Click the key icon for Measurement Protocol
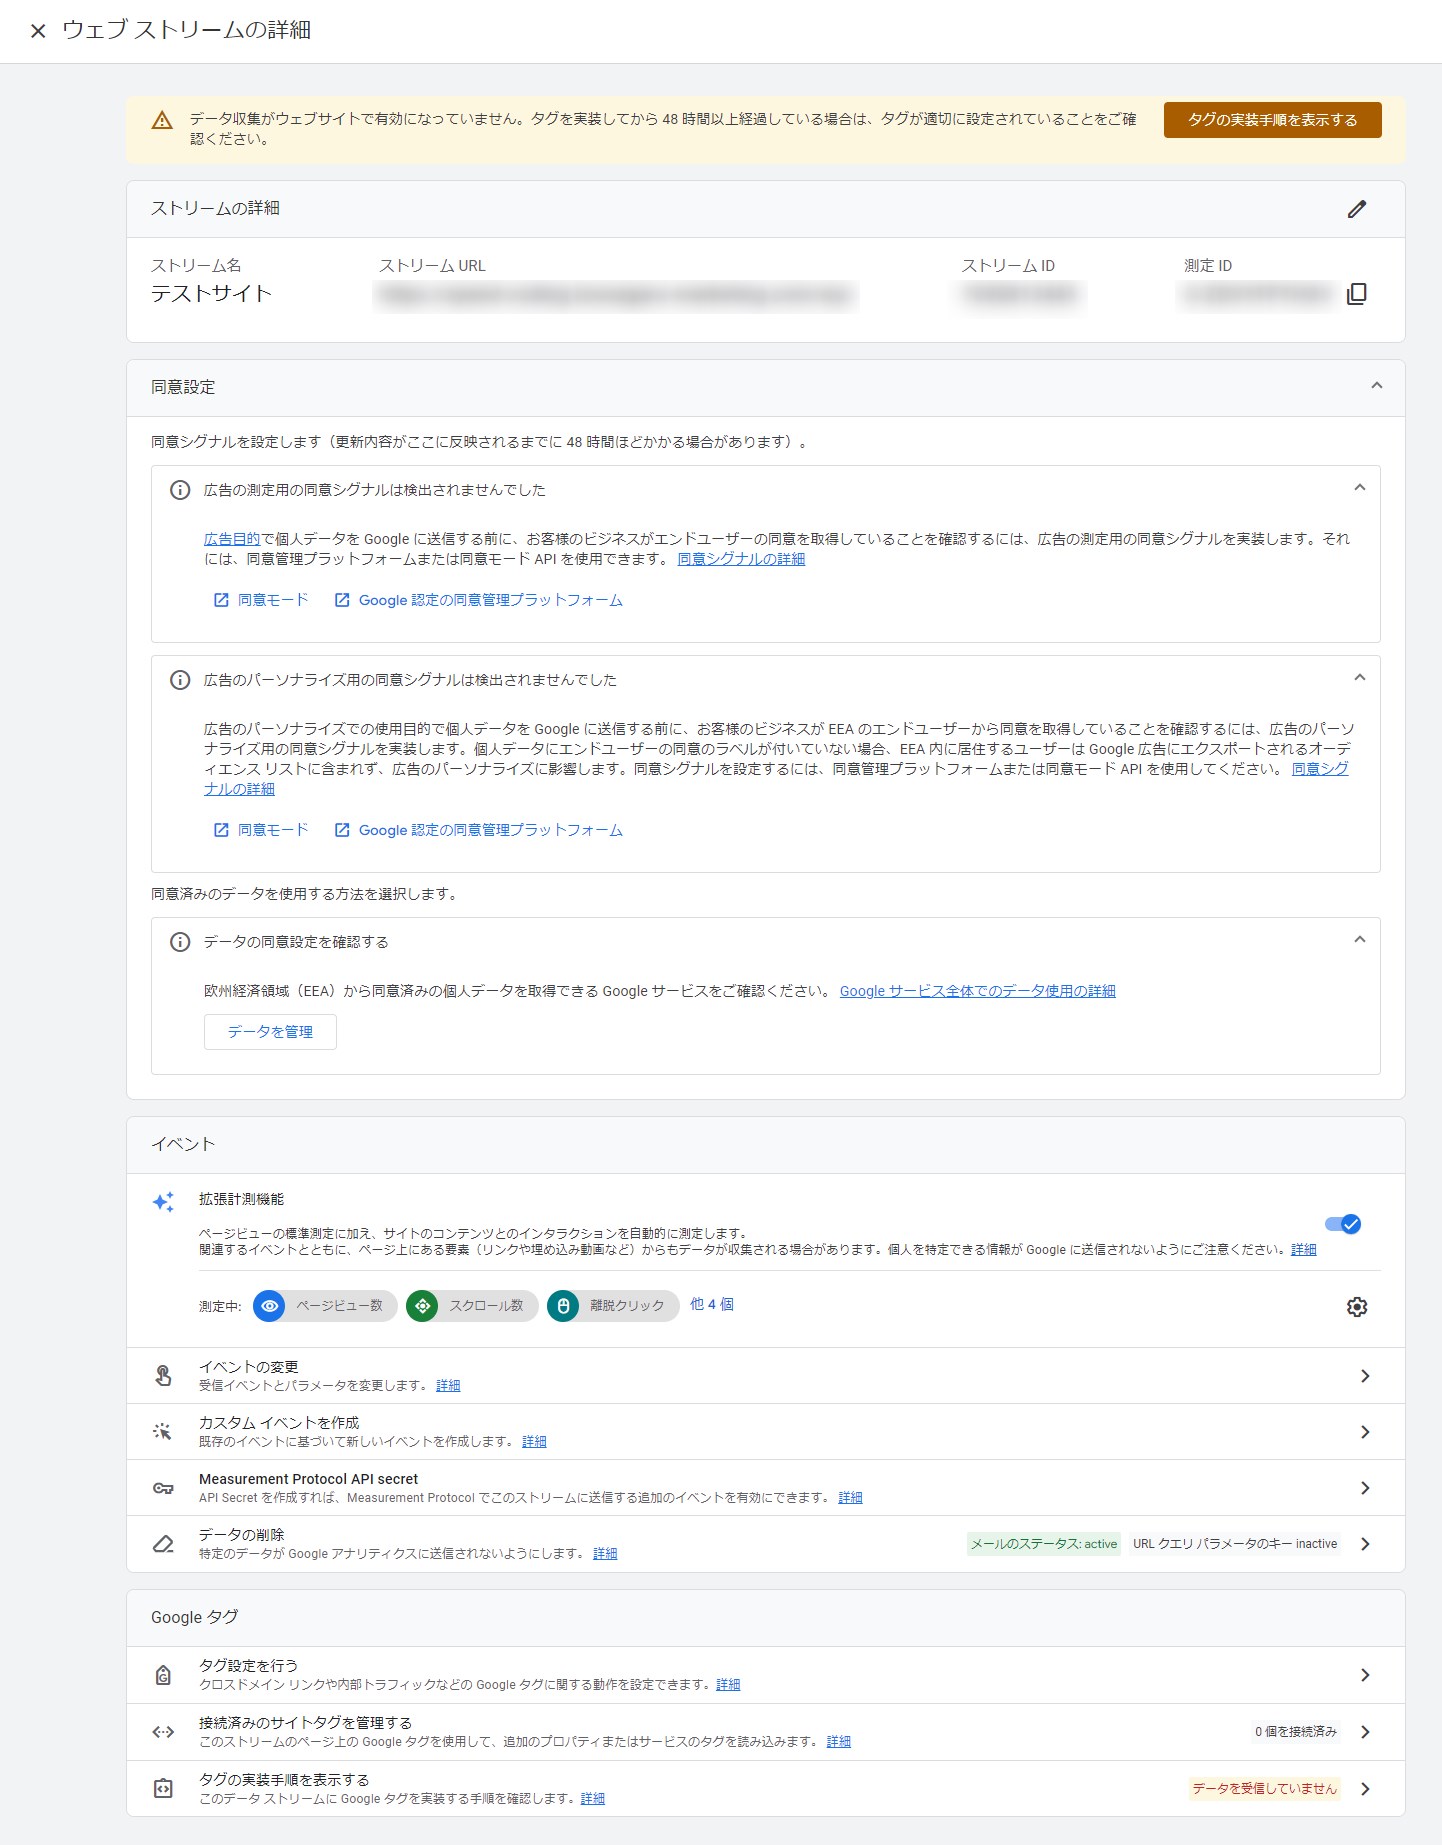1442x1845 pixels. [163, 1488]
